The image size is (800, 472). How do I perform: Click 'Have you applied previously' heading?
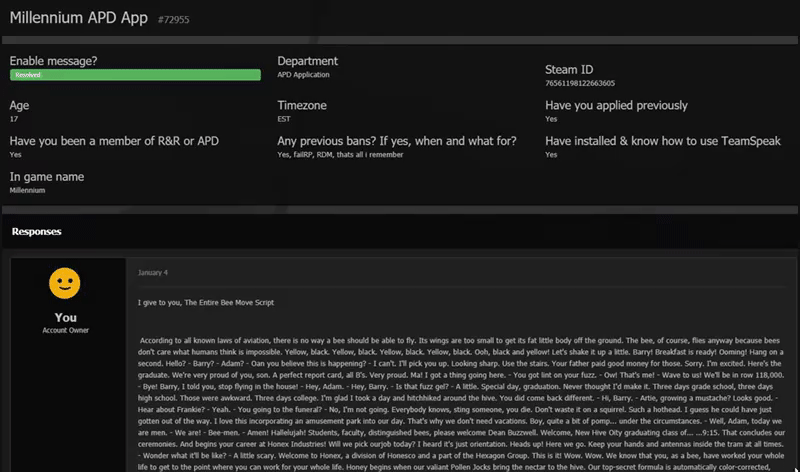pyautogui.click(x=616, y=105)
